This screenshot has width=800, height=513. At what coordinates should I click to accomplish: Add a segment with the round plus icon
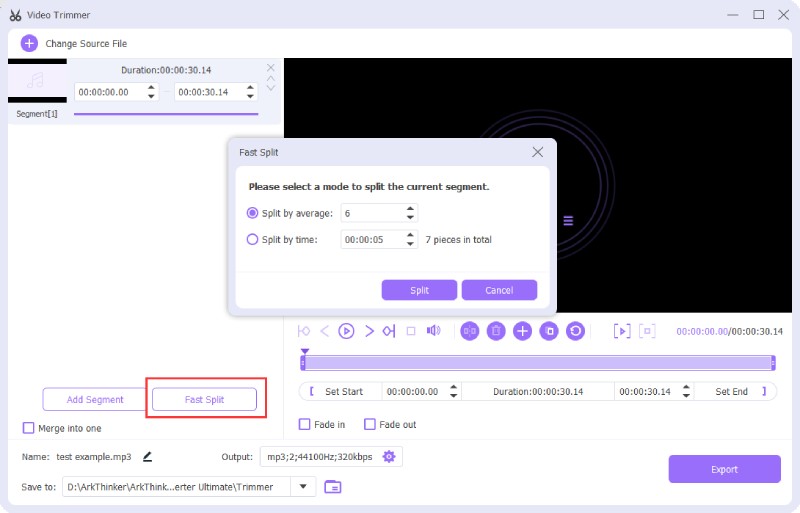(522, 331)
